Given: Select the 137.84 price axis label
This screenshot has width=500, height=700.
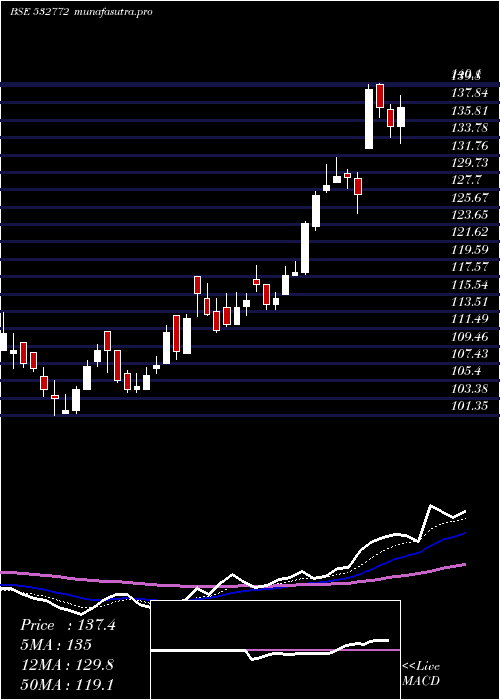Looking at the screenshot, I should [x=469, y=93].
